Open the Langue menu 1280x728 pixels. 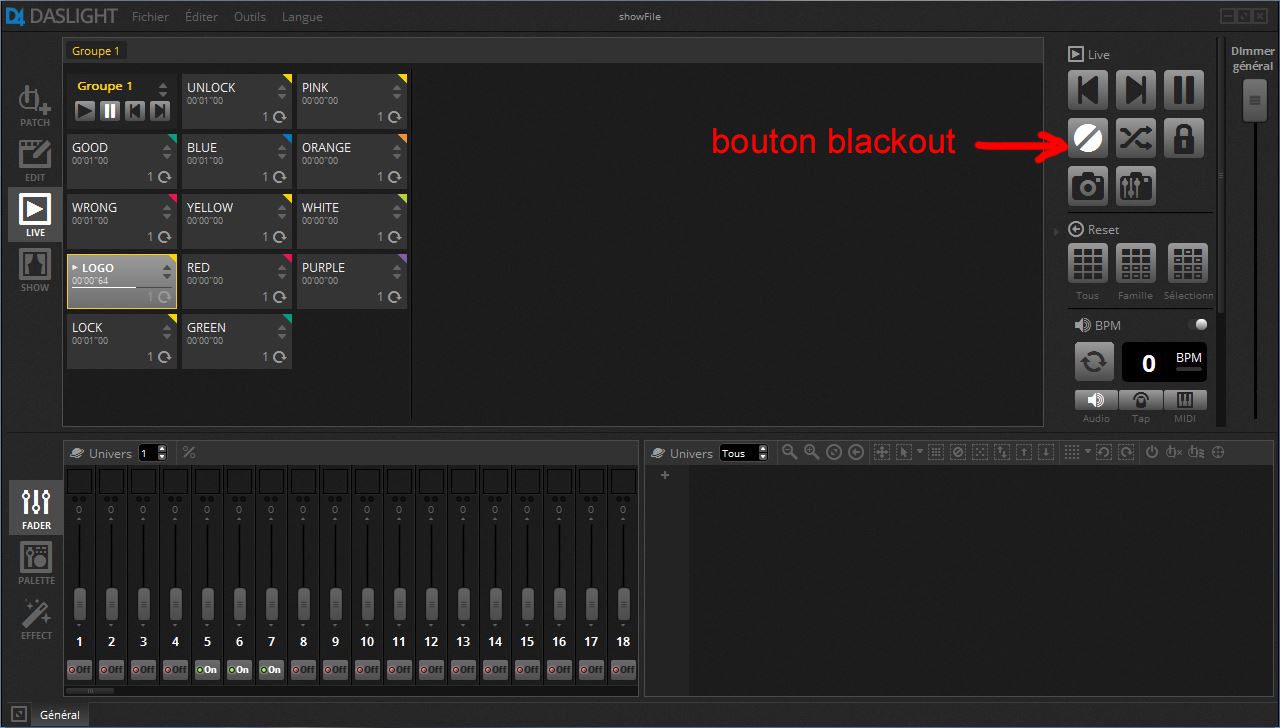[302, 17]
